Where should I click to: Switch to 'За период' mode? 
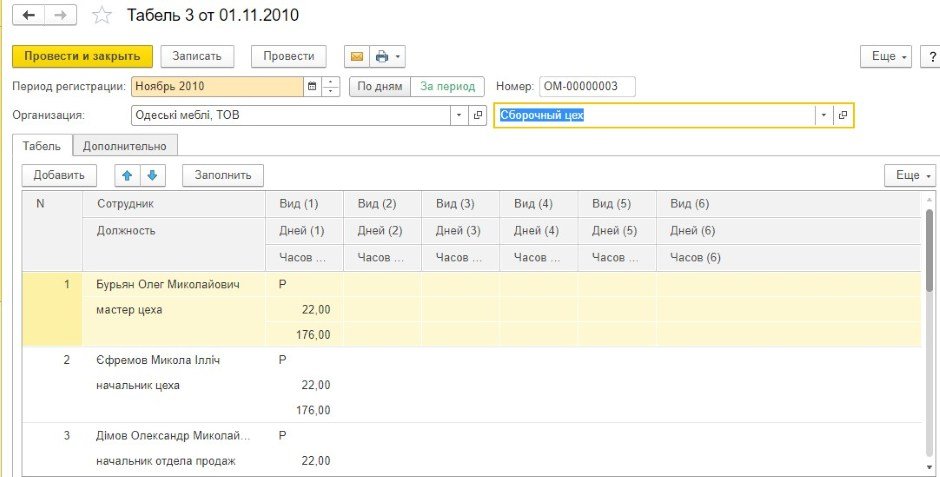pos(447,86)
